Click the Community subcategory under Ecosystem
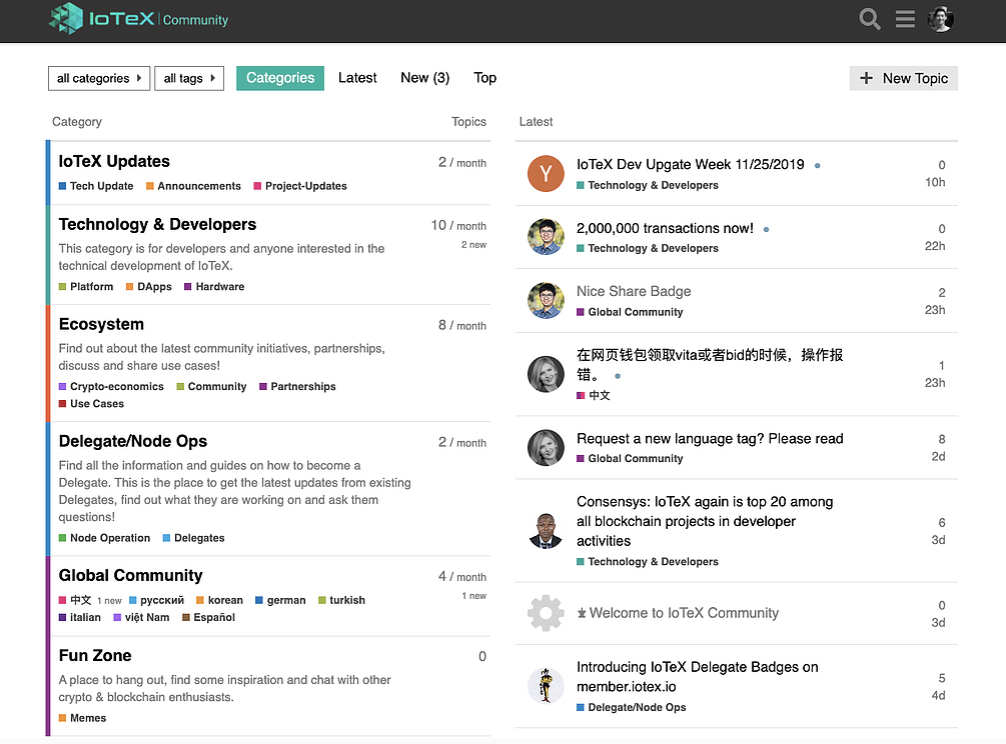The height and width of the screenshot is (744, 1006). click(211, 387)
